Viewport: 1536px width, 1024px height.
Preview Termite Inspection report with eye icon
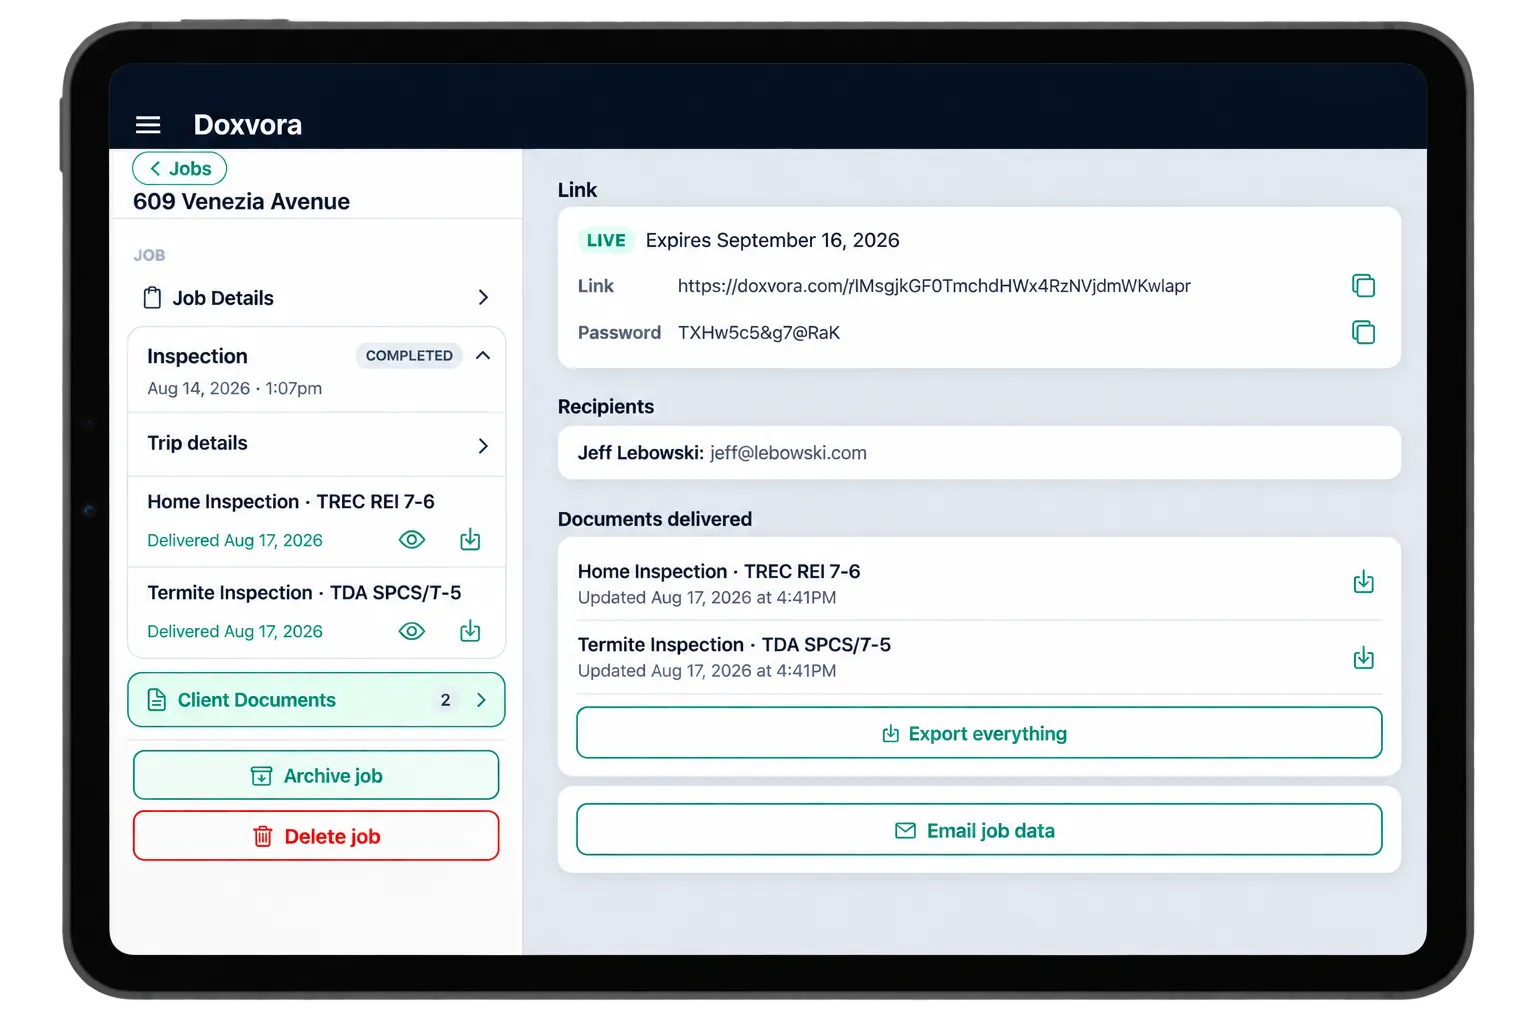[412, 631]
